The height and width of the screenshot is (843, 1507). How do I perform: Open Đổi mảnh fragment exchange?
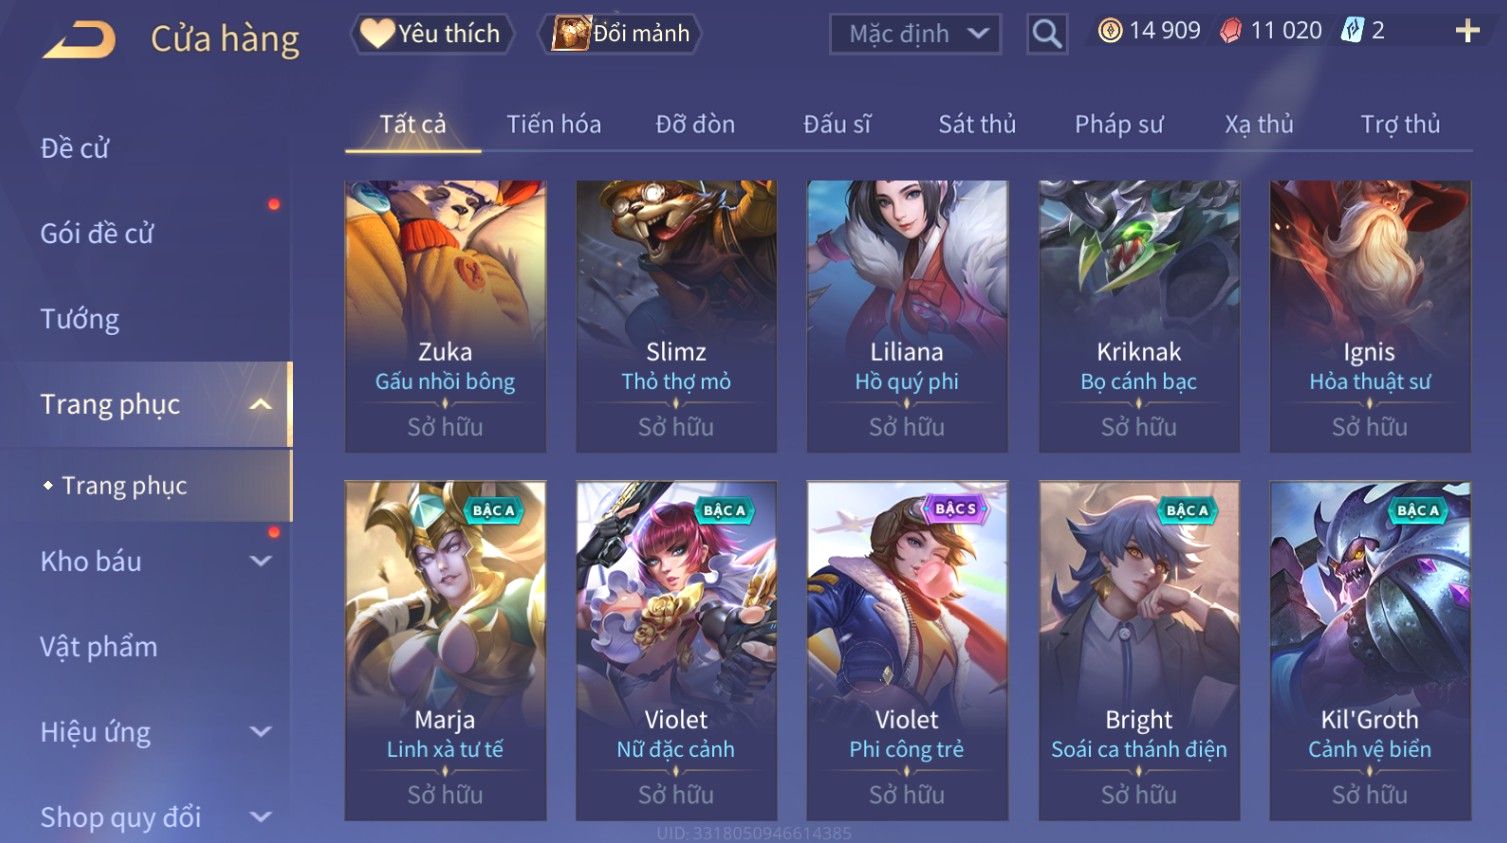(x=621, y=34)
